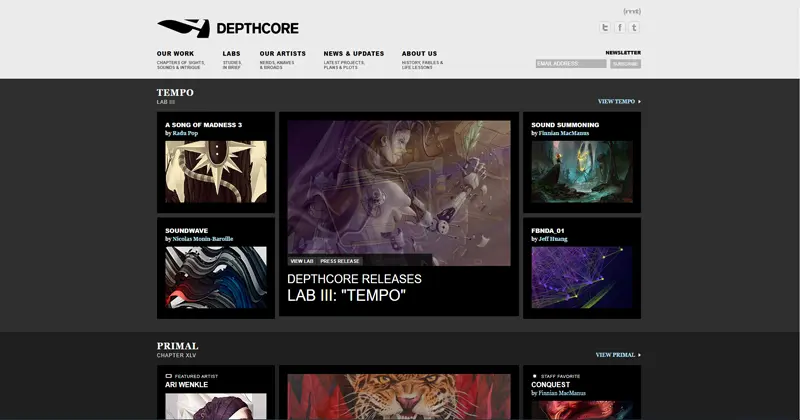The image size is (800, 420).
Task: Follow the View Primal link
Action: [x=618, y=355]
